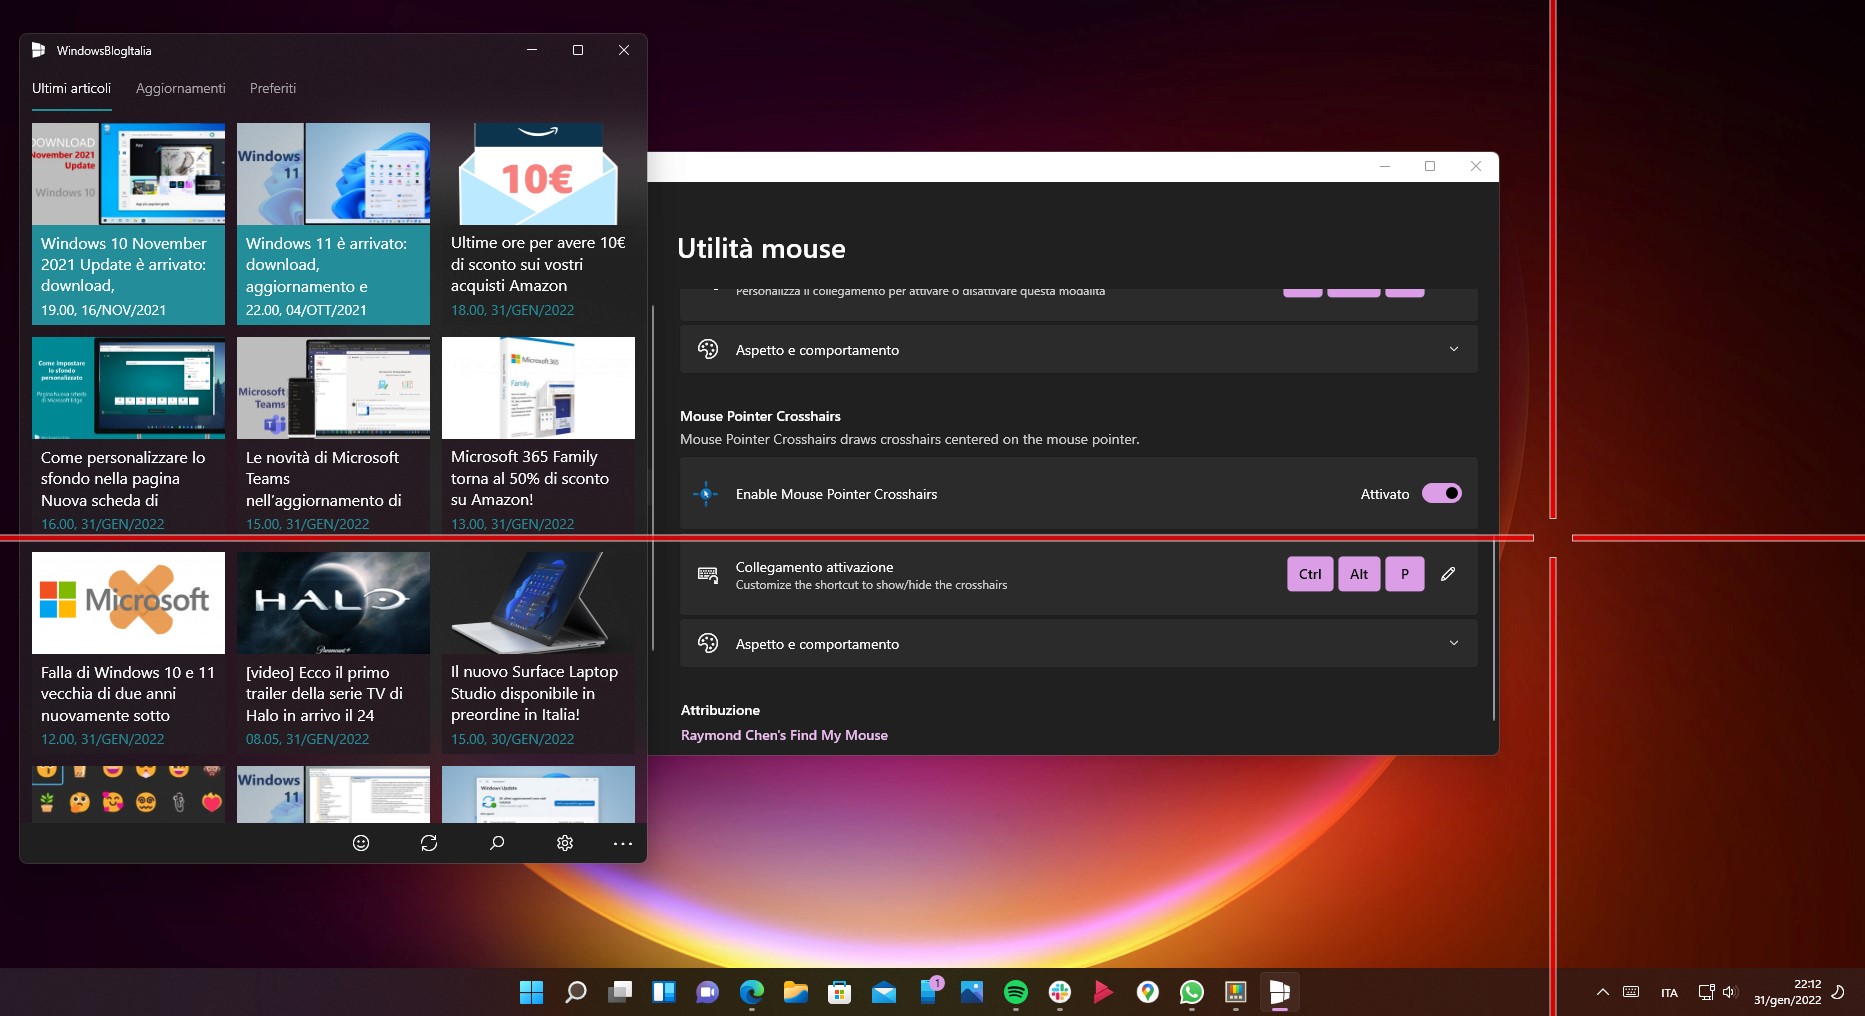Switch to Preferiti tab
Image resolution: width=1865 pixels, height=1016 pixels.
tap(273, 88)
